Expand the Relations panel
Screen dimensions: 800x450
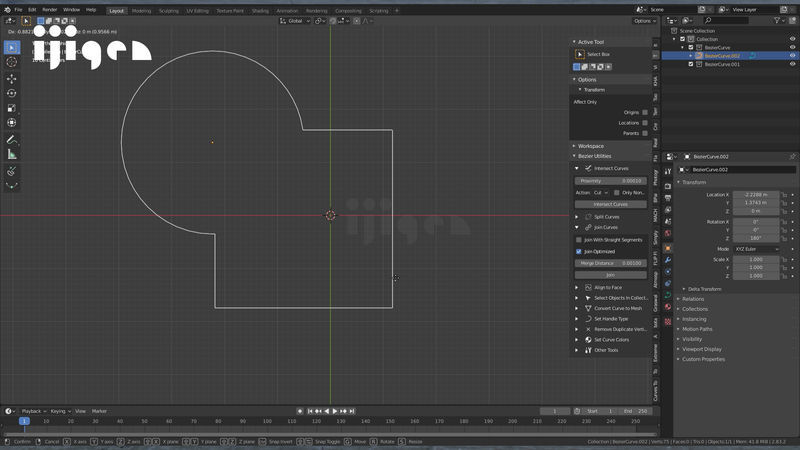(x=692, y=299)
